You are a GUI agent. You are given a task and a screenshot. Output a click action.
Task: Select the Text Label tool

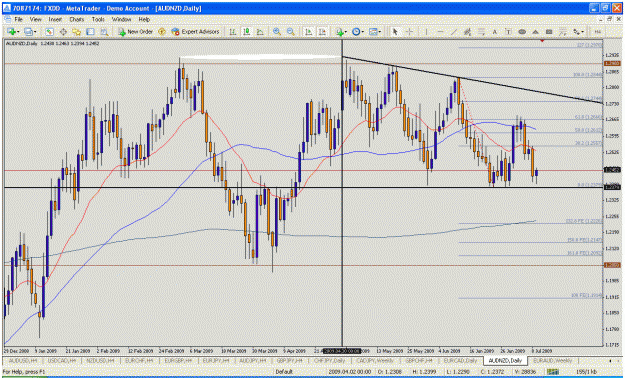point(508,32)
